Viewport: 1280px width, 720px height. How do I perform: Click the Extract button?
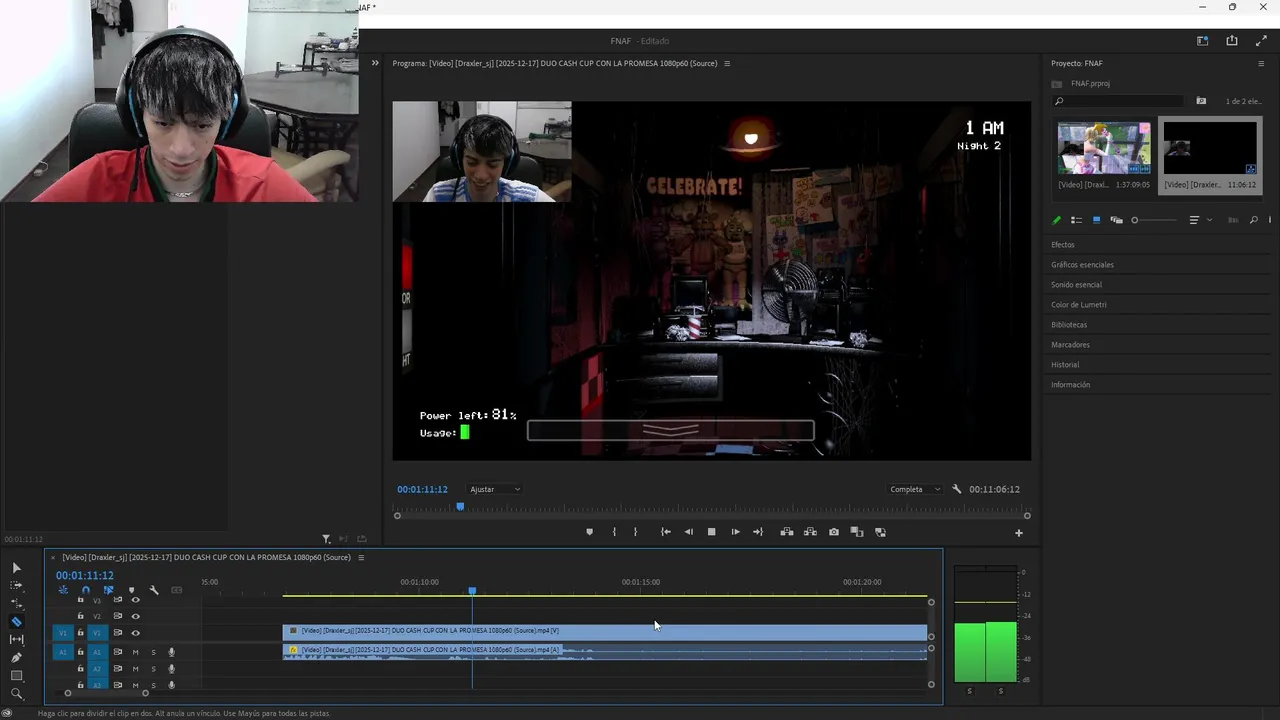click(810, 532)
